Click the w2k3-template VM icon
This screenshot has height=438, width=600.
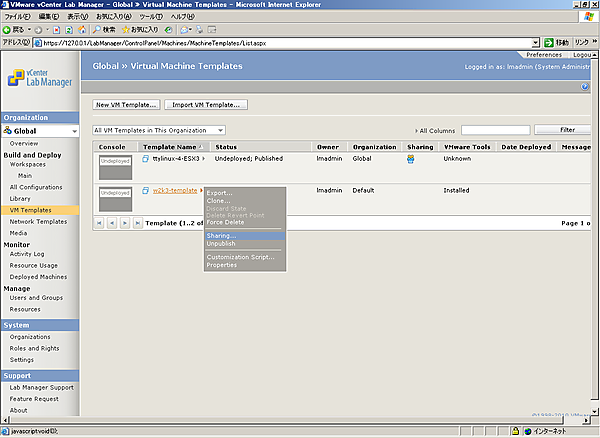pos(146,190)
